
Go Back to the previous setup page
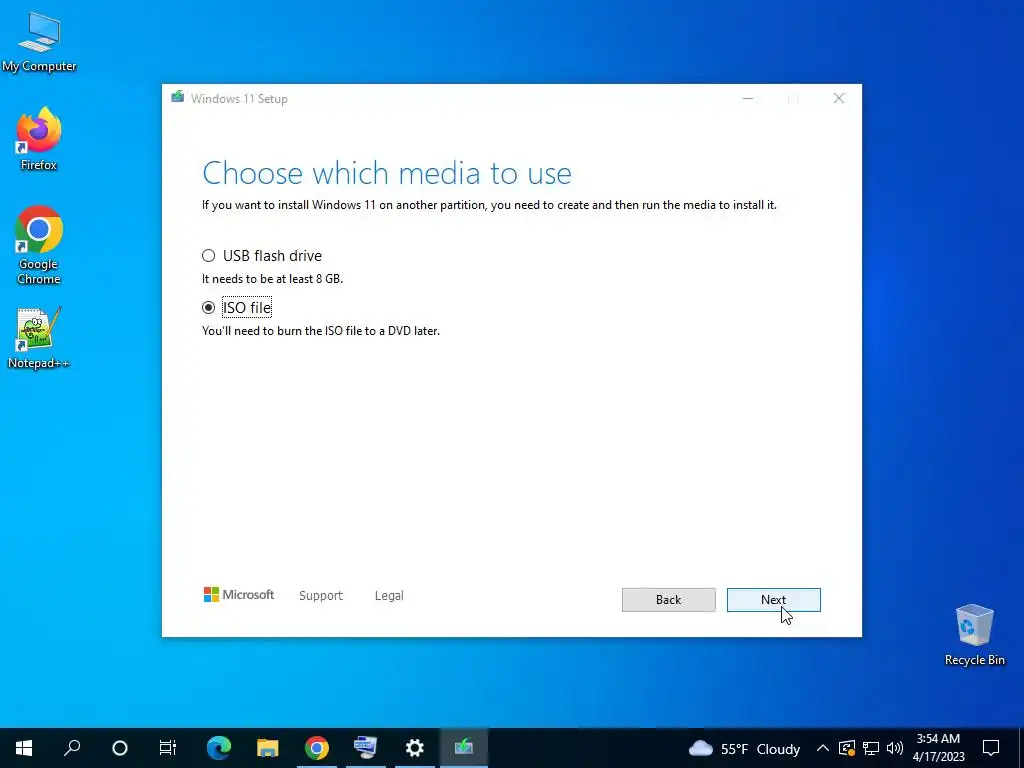pos(668,600)
